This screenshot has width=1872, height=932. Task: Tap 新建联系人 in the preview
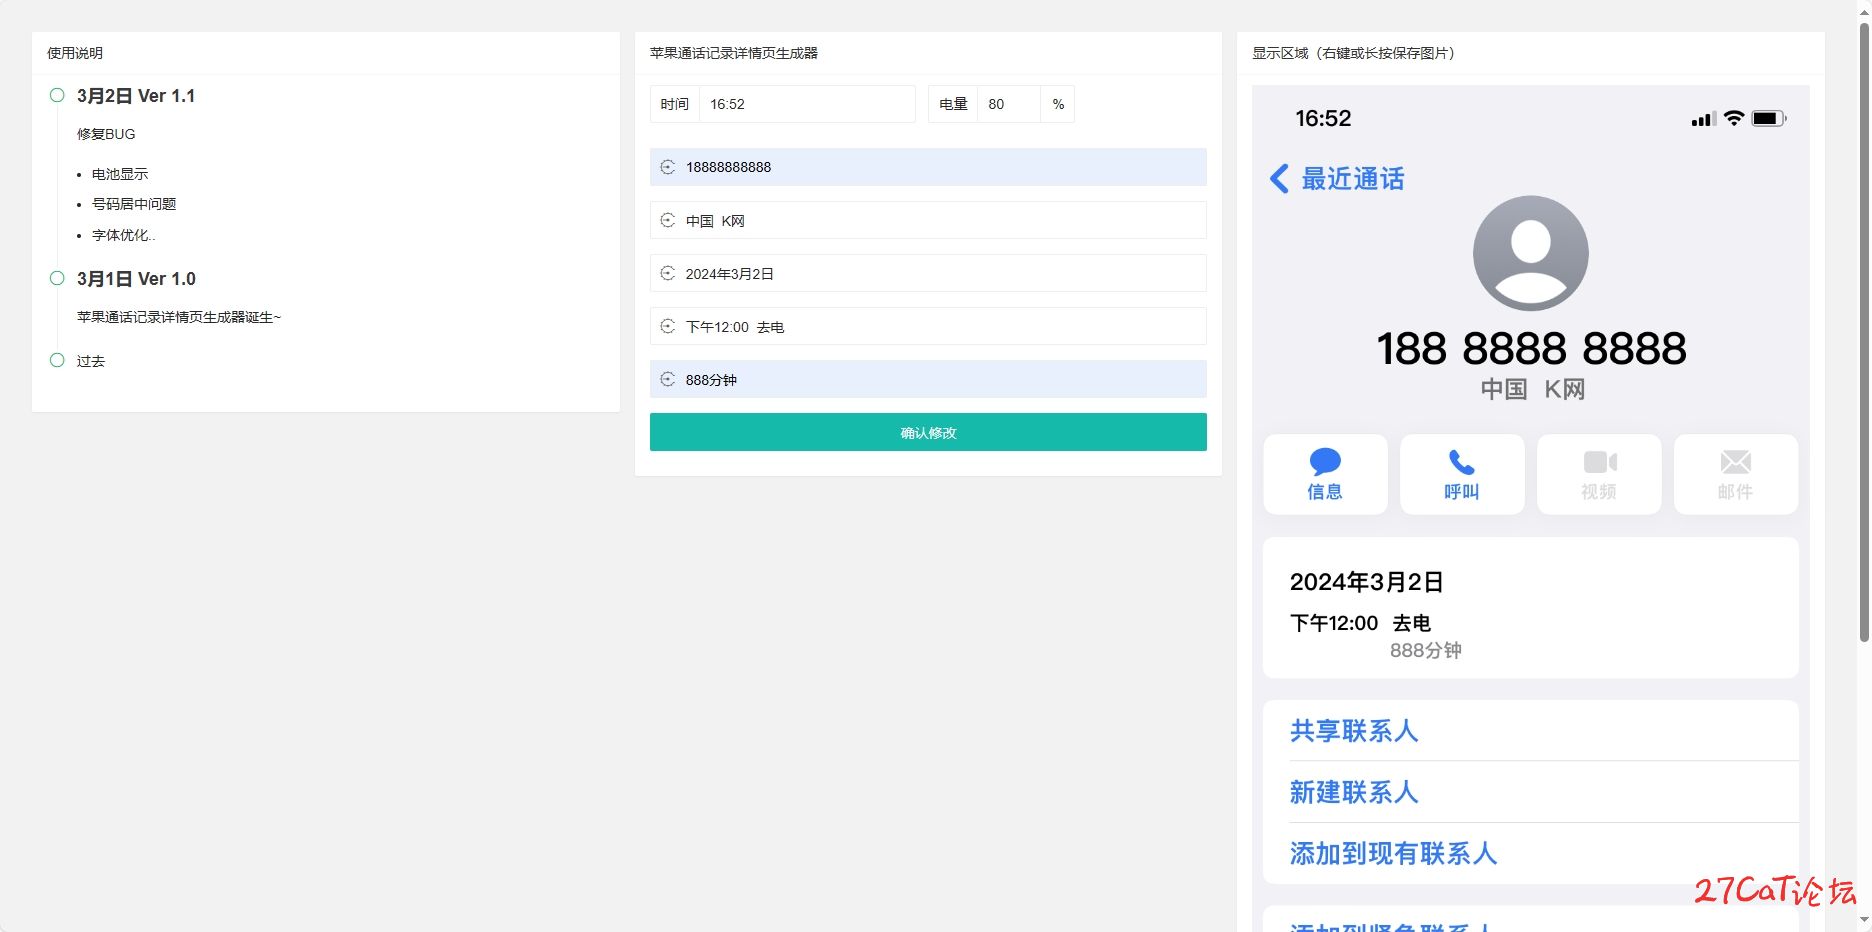pyautogui.click(x=1354, y=792)
